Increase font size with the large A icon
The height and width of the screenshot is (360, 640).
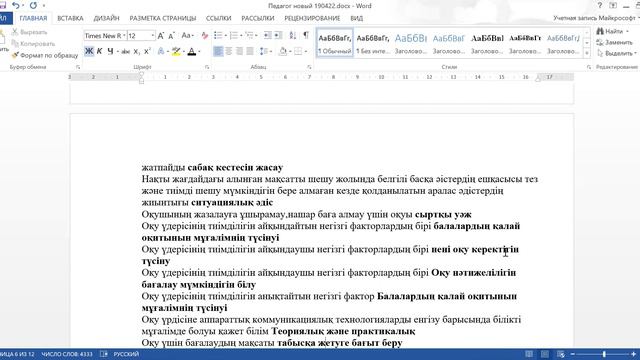[x=161, y=36]
